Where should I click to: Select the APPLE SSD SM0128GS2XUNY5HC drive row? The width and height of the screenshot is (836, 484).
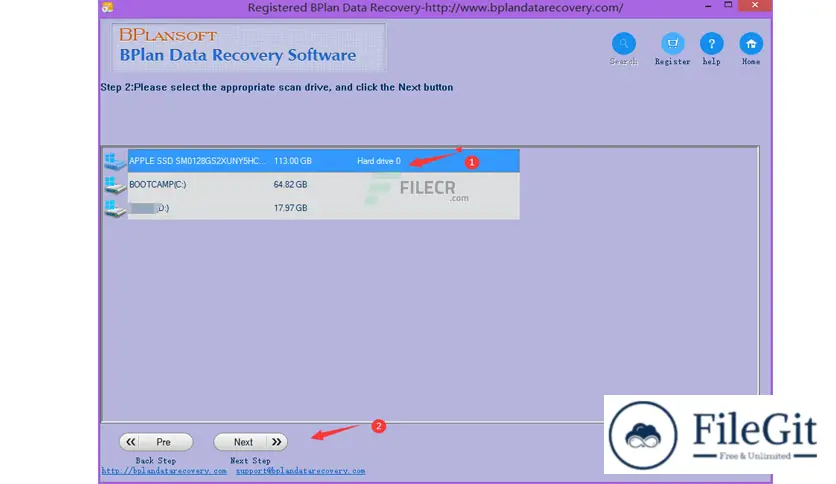(x=324, y=161)
